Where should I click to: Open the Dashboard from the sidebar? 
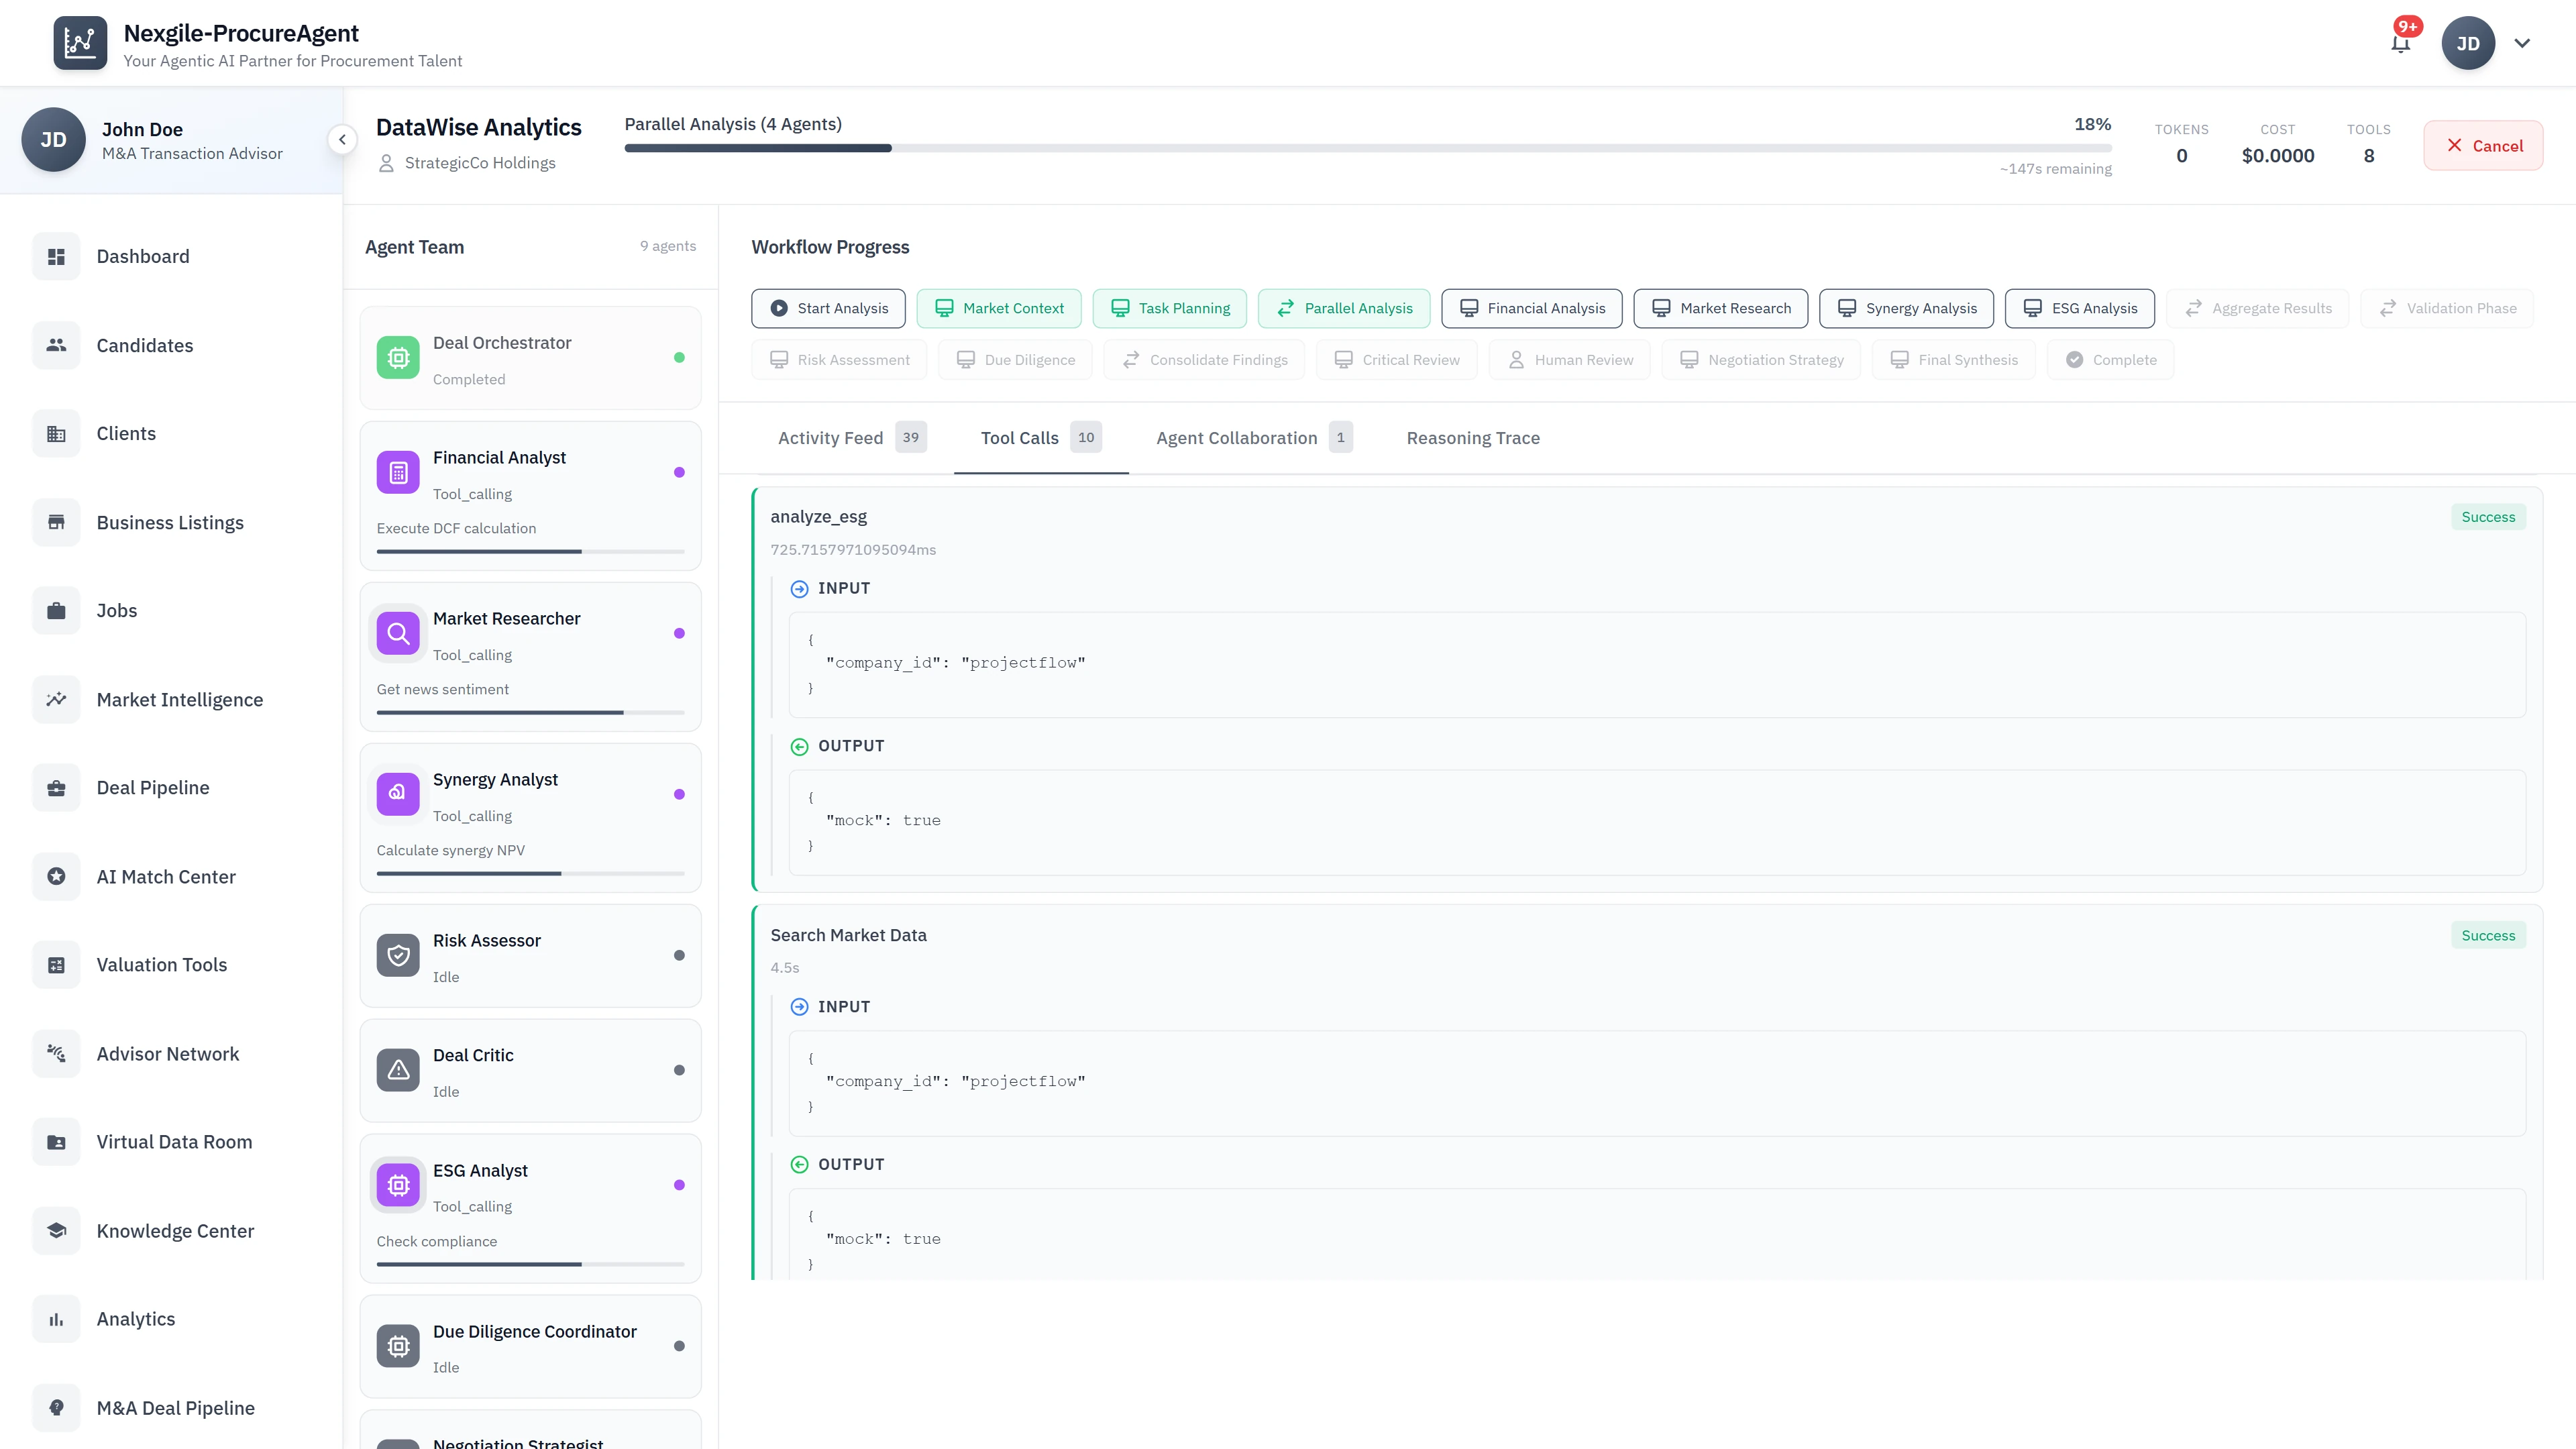(56, 256)
